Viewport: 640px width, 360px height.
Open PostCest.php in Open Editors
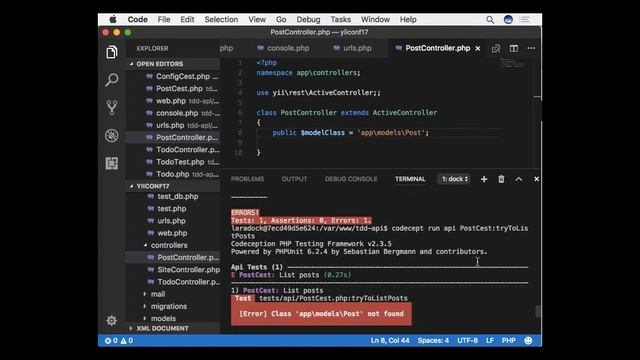[x=173, y=89]
